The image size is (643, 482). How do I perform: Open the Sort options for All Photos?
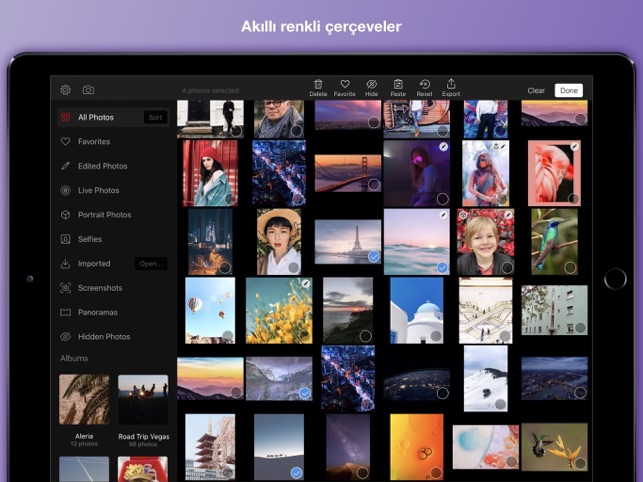point(155,117)
